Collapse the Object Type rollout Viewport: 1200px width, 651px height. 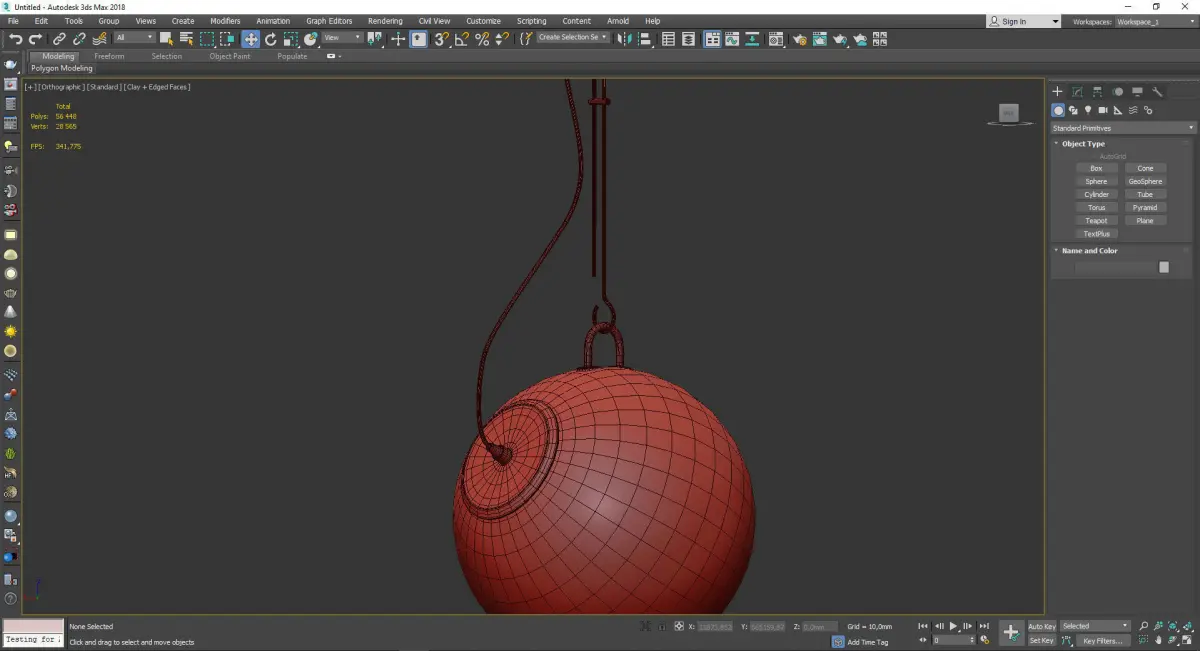point(1083,144)
